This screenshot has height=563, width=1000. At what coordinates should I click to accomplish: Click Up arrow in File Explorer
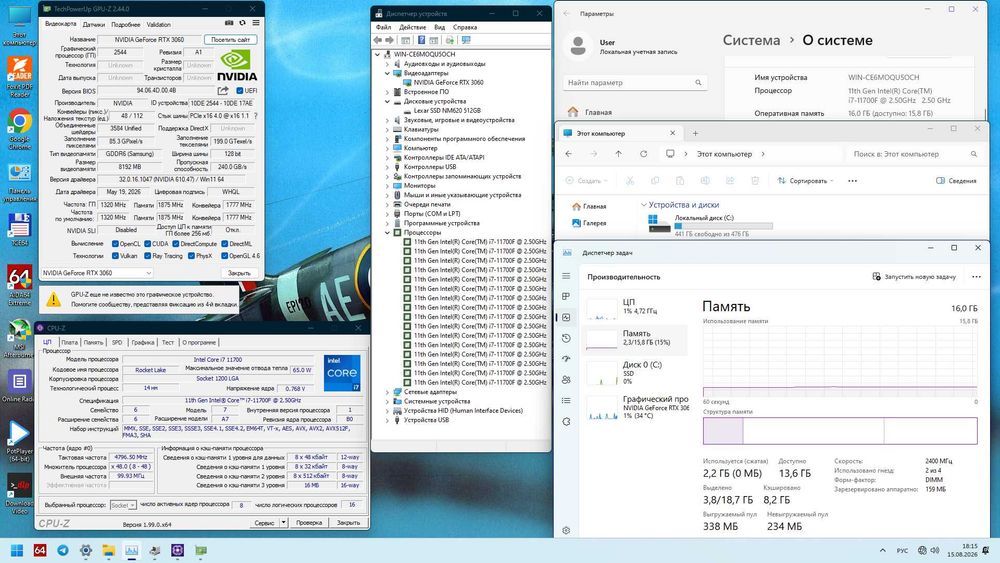click(x=619, y=154)
